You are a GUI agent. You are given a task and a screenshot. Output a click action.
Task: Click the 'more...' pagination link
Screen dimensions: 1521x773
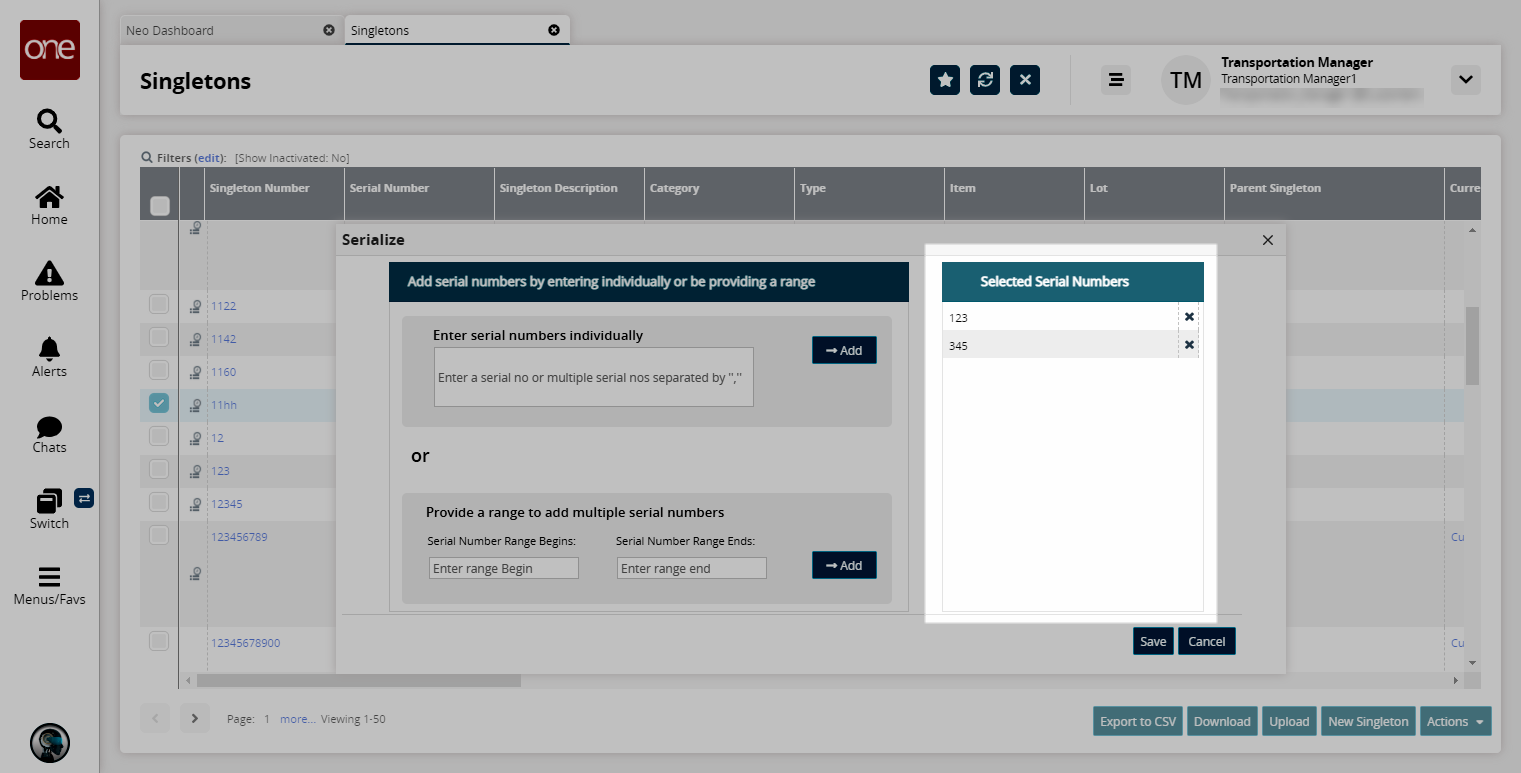[x=298, y=719]
